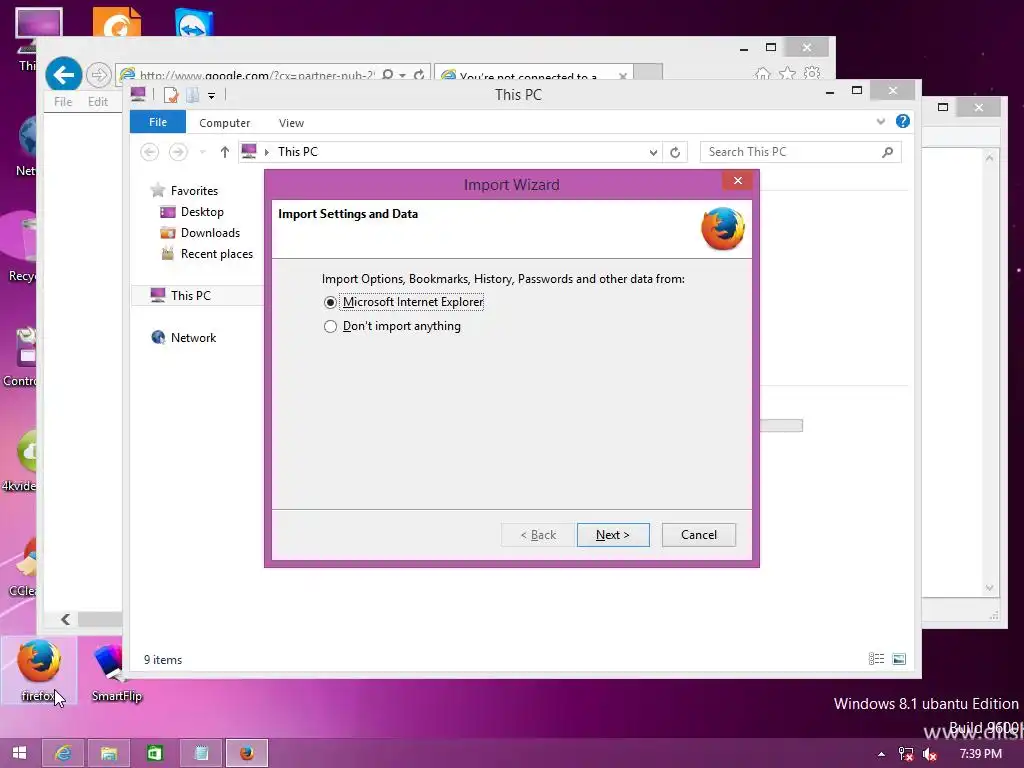Click the search magnifier icon in Explorer
The width and height of the screenshot is (1024, 768).
[x=887, y=152]
